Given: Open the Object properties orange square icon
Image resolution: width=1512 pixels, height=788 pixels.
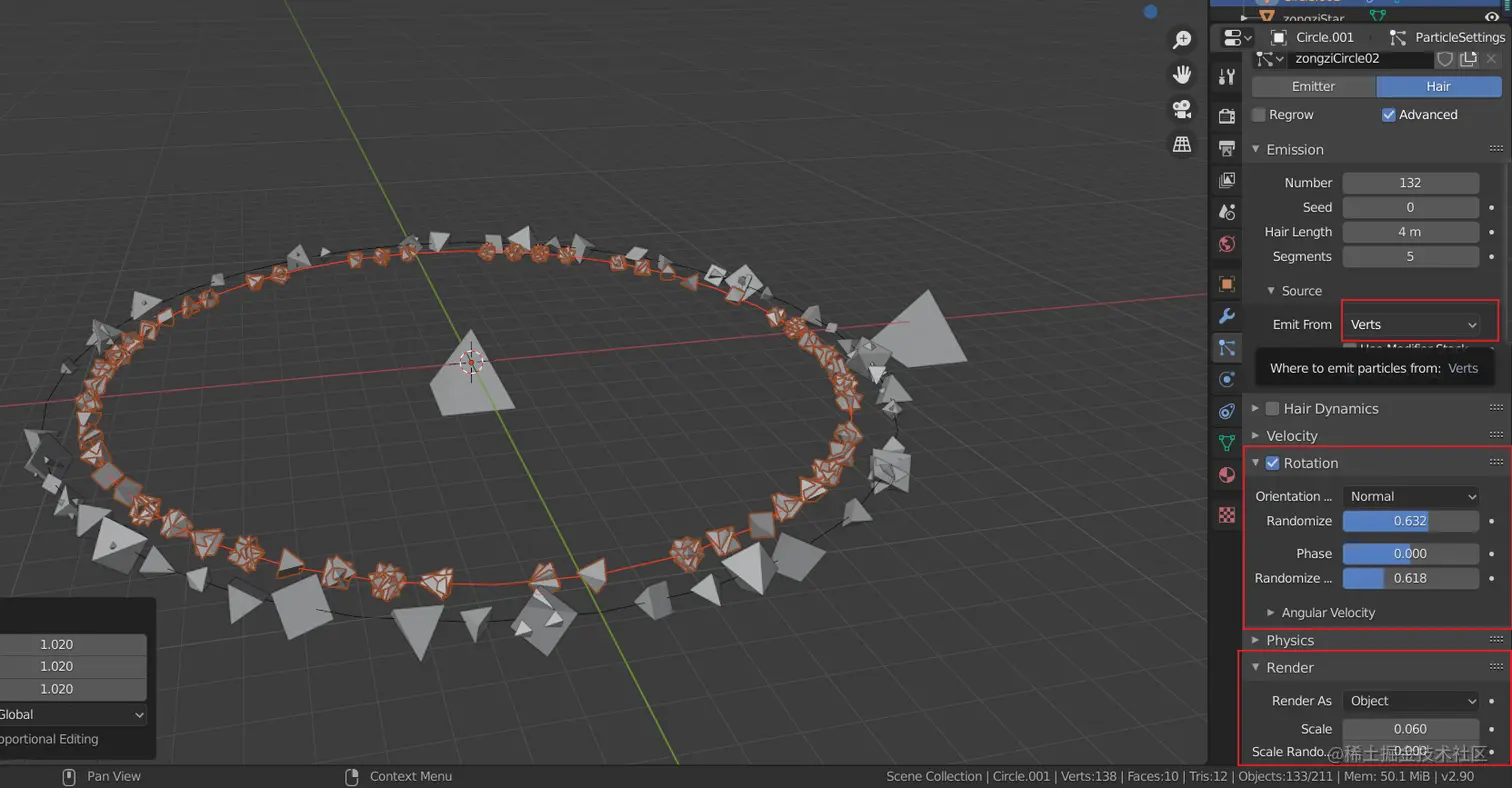Looking at the screenshot, I should click(x=1227, y=284).
